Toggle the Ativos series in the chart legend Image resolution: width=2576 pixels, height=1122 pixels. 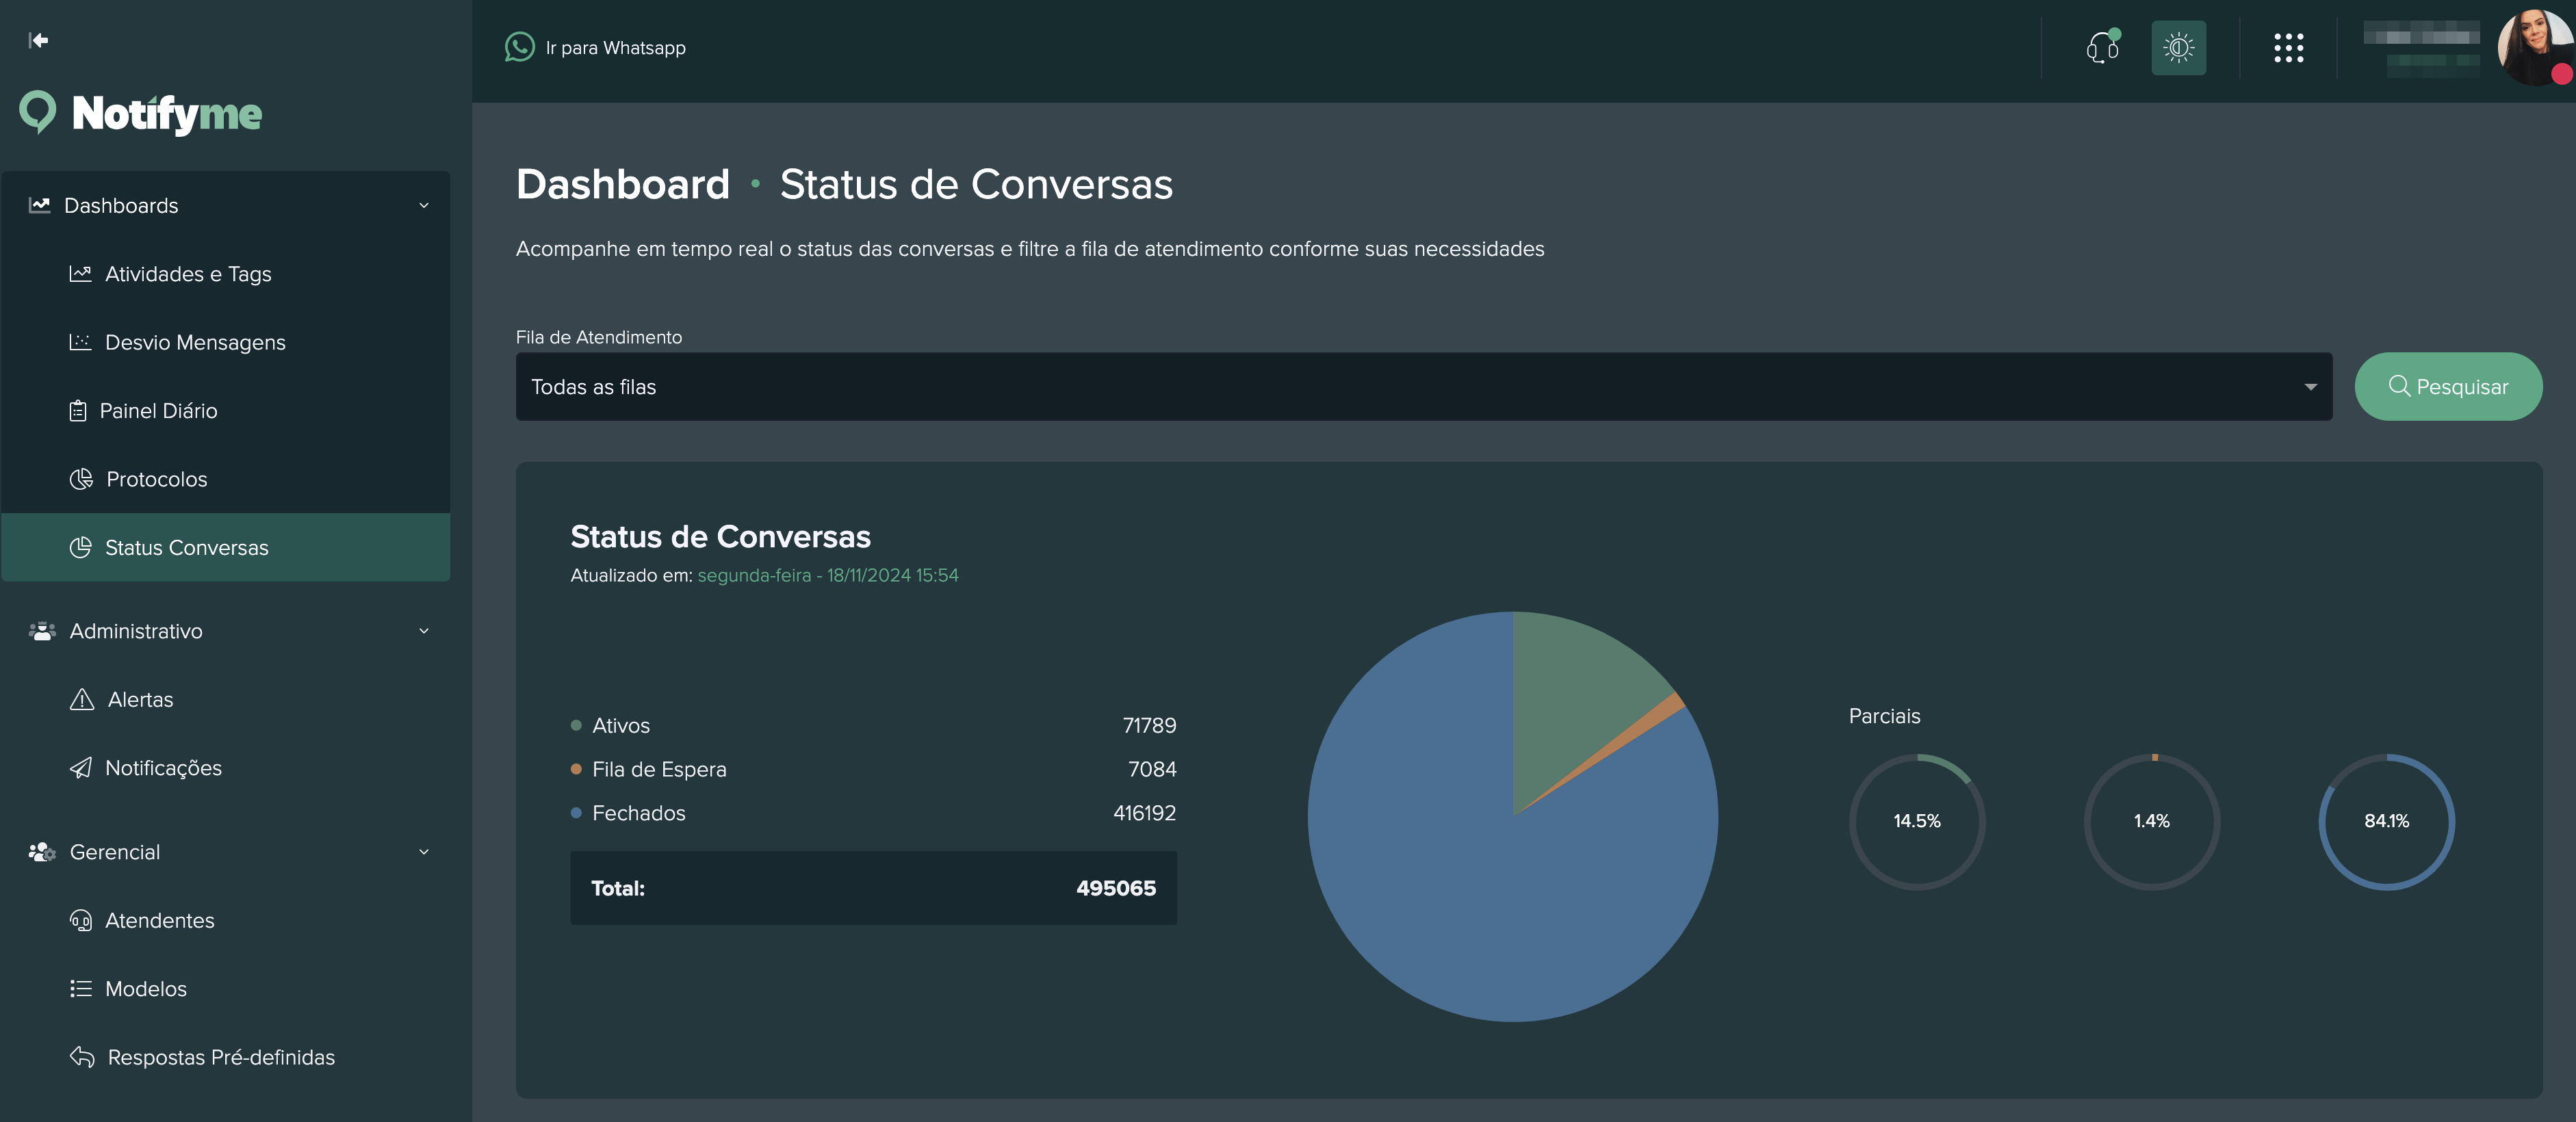(619, 726)
